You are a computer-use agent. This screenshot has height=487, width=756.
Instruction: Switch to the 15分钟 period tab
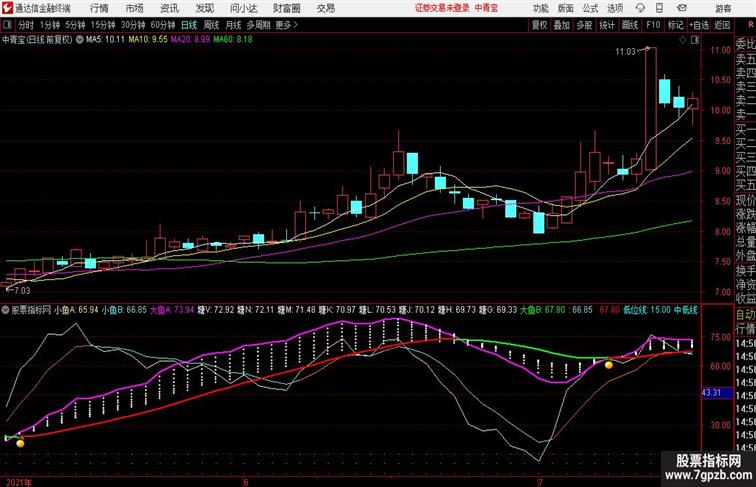[x=103, y=25]
